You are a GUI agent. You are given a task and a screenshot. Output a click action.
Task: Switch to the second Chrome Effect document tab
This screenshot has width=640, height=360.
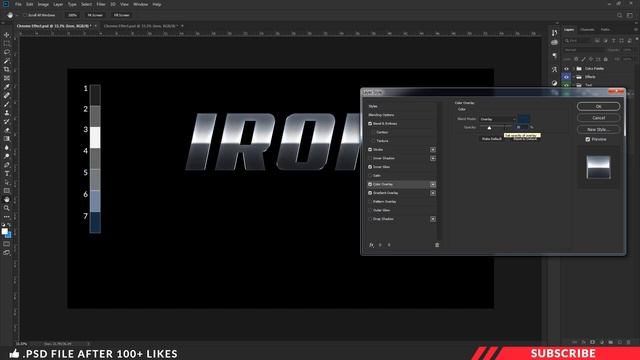pyautogui.click(x=140, y=26)
